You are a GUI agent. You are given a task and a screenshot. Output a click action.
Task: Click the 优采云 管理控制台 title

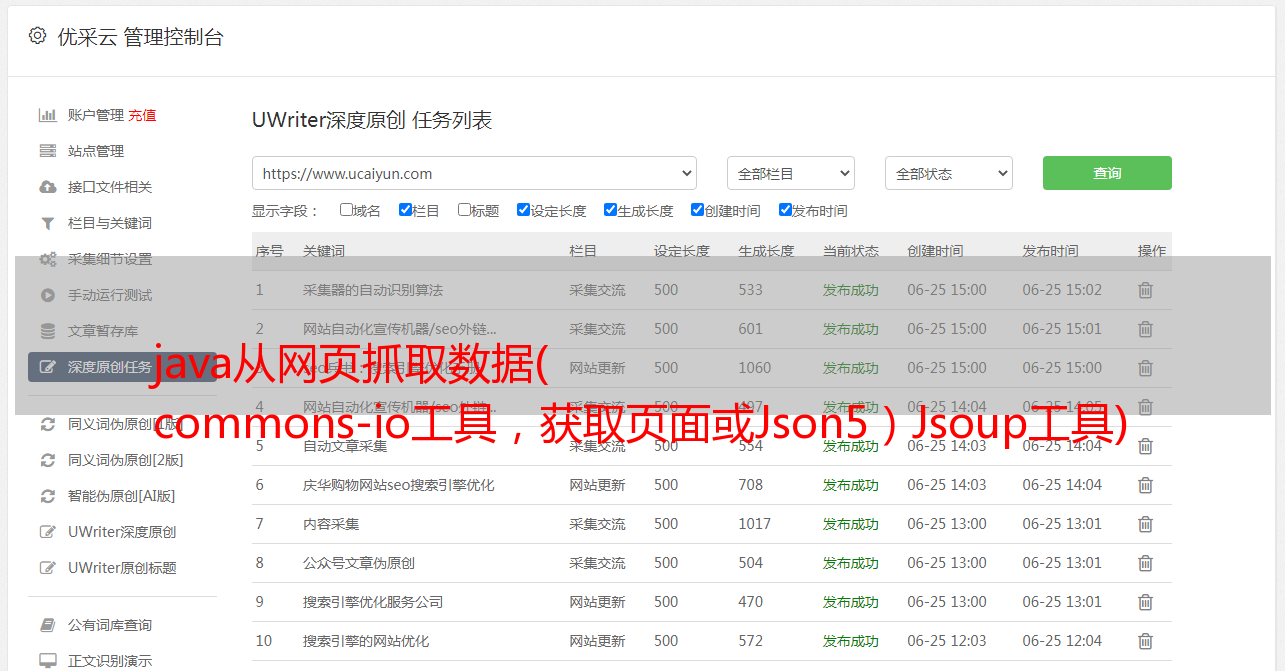pos(140,37)
